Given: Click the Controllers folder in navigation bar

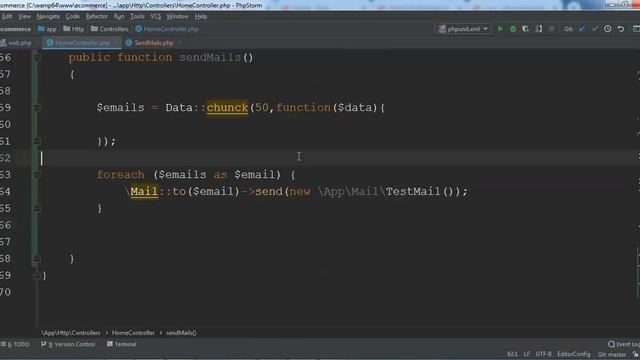Looking at the screenshot, I should pos(109,29).
